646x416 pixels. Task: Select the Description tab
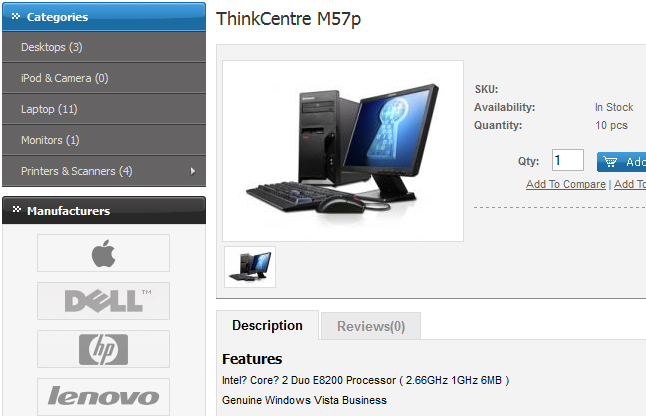[x=267, y=326]
